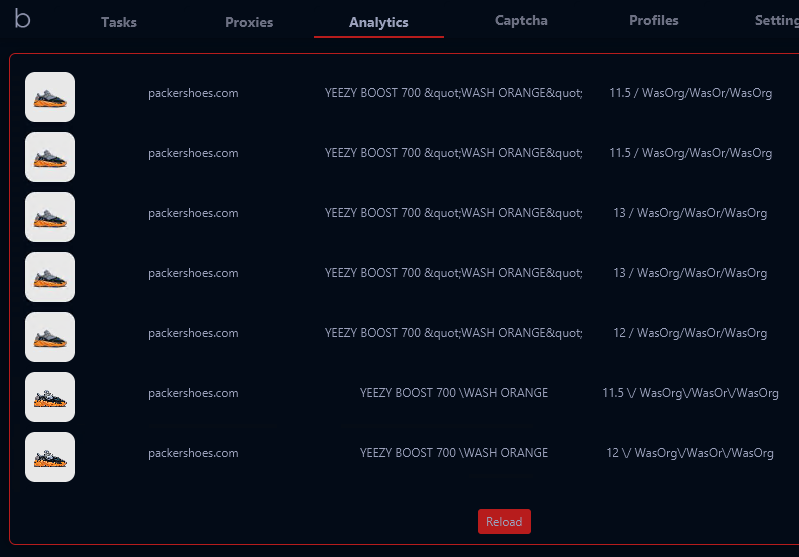This screenshot has height=557, width=799.
Task: Click the b logo icon
Action: [x=22, y=18]
